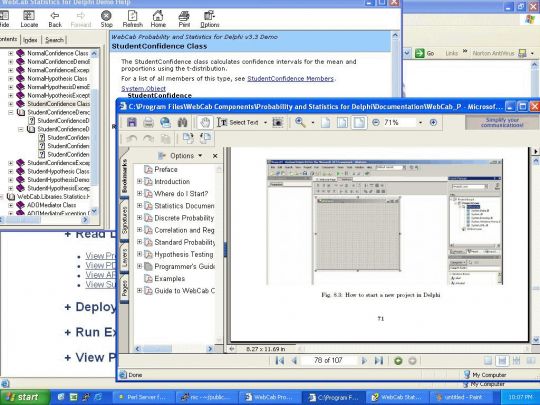Switch to Continuous Facing layout icon
Viewport: 540px width, 405px height.
click(x=516, y=361)
